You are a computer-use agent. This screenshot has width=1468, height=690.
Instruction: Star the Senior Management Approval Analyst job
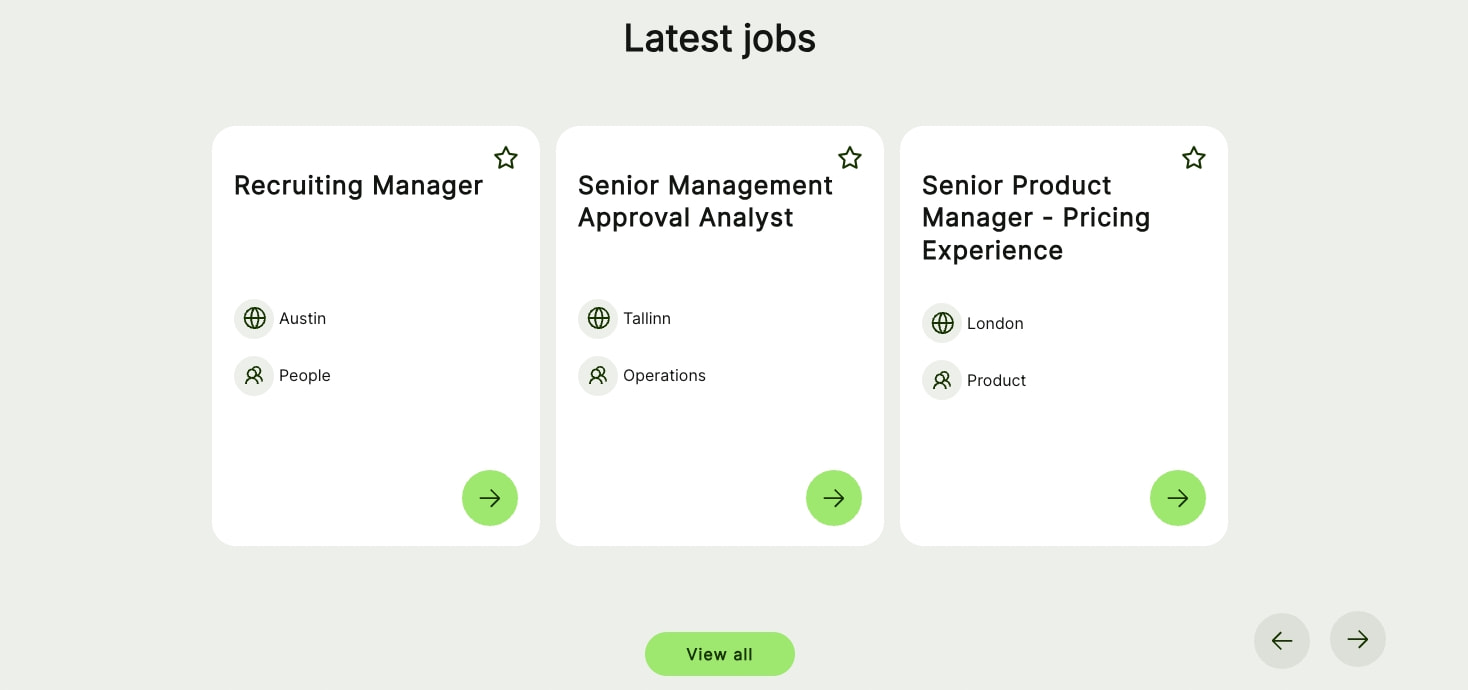tap(850, 158)
